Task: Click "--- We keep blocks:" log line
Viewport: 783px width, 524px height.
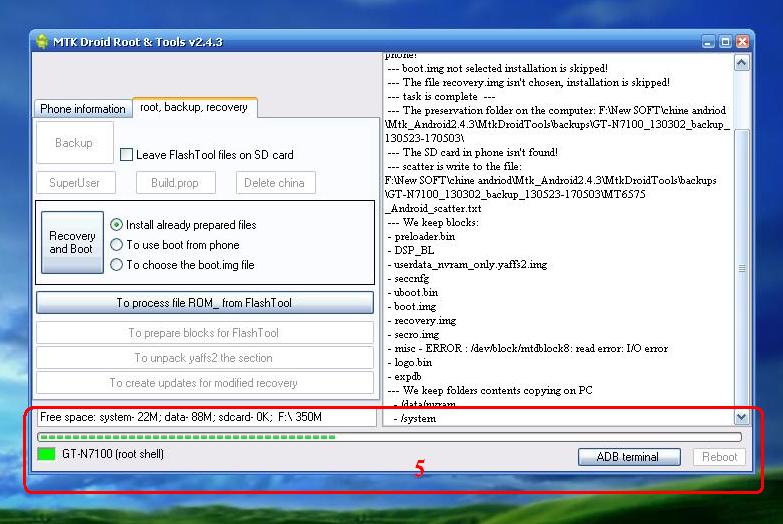Action: (x=433, y=222)
